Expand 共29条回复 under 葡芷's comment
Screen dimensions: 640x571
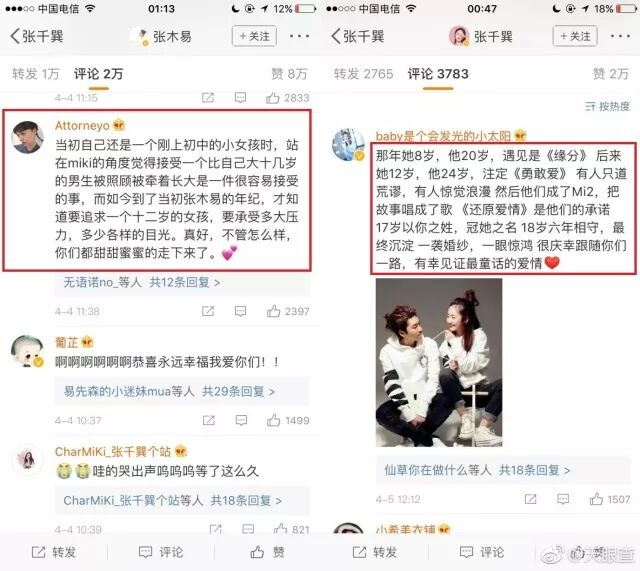(x=238, y=391)
